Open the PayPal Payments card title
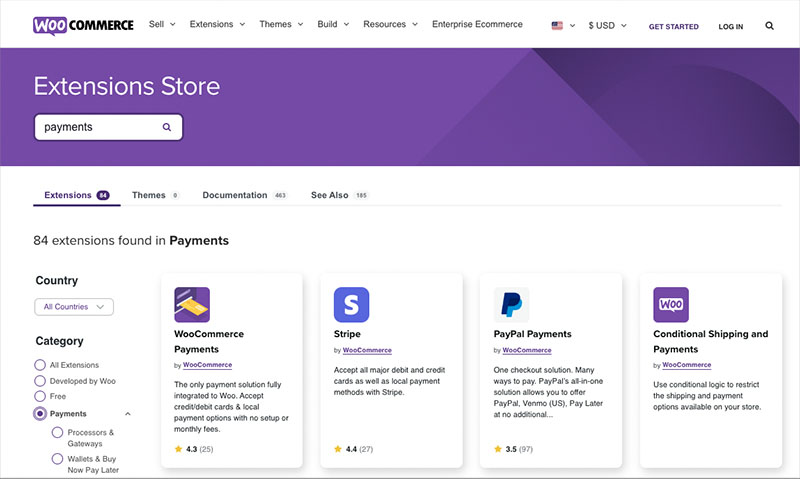This screenshot has width=800, height=479. tap(532, 334)
